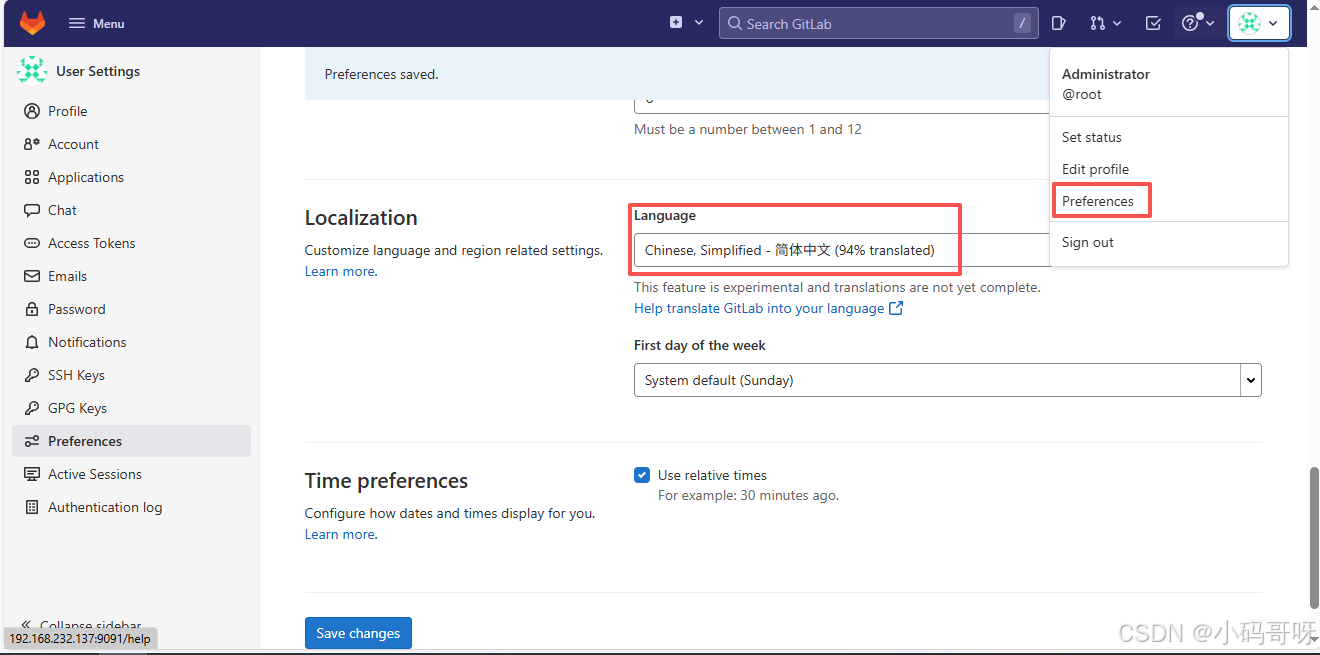Open Learn more link under Time preferences
The image size is (1320, 655).
(x=340, y=534)
